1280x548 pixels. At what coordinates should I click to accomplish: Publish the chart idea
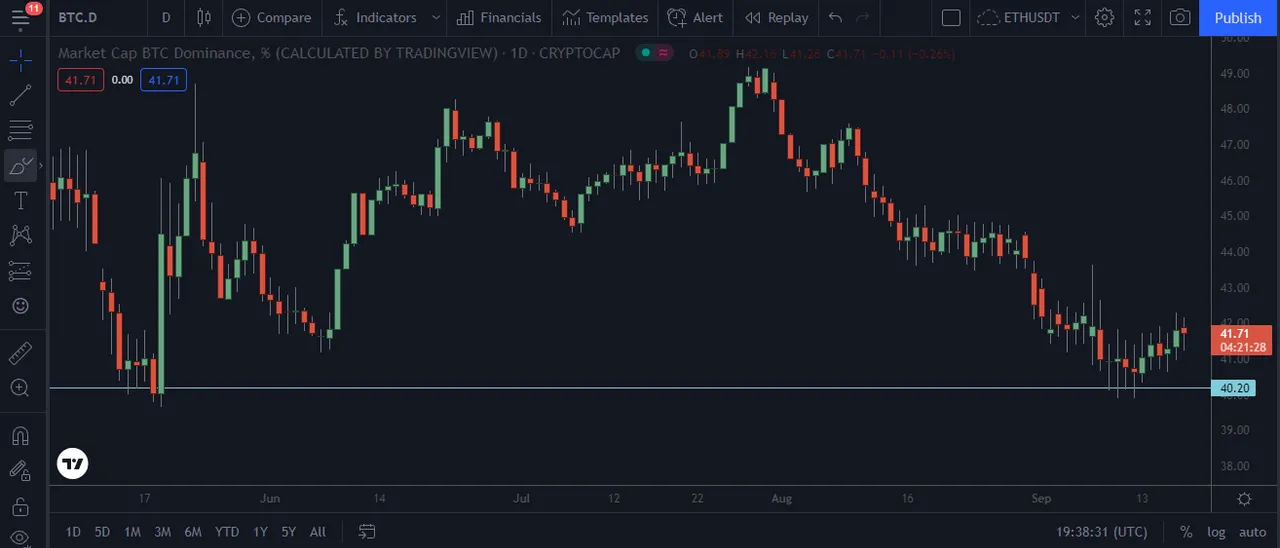click(x=1238, y=17)
